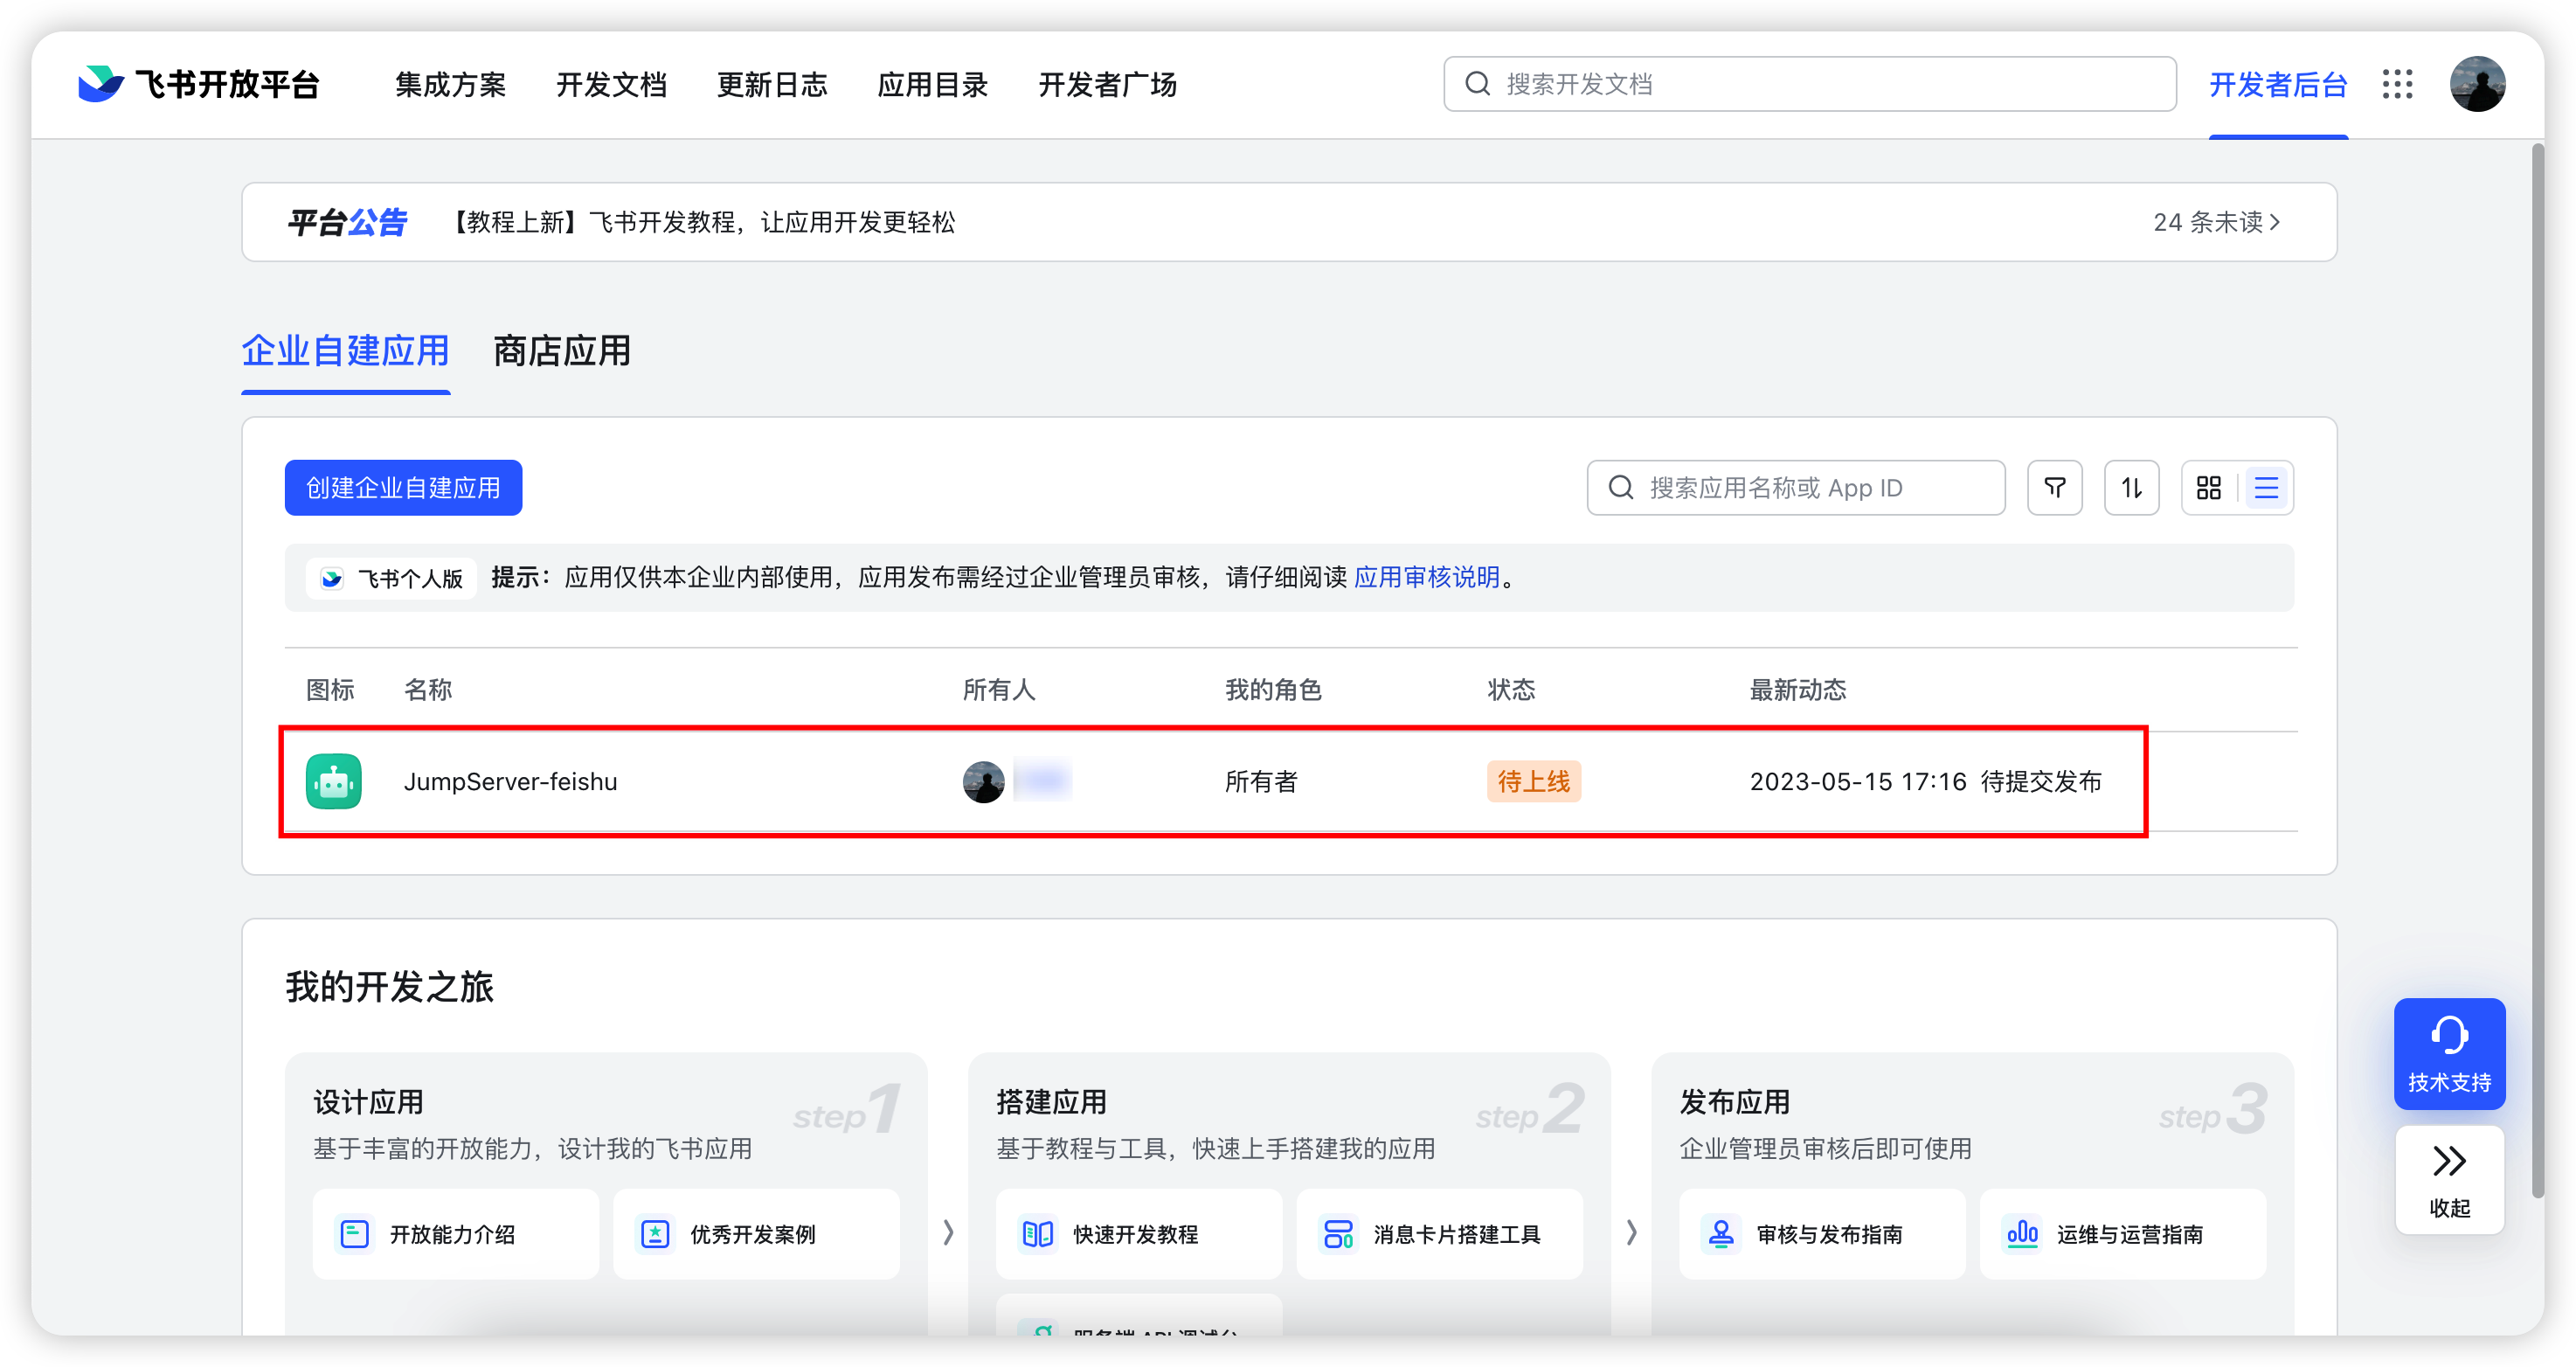
Task: Click the 待上线 status tag
Action: [1534, 781]
